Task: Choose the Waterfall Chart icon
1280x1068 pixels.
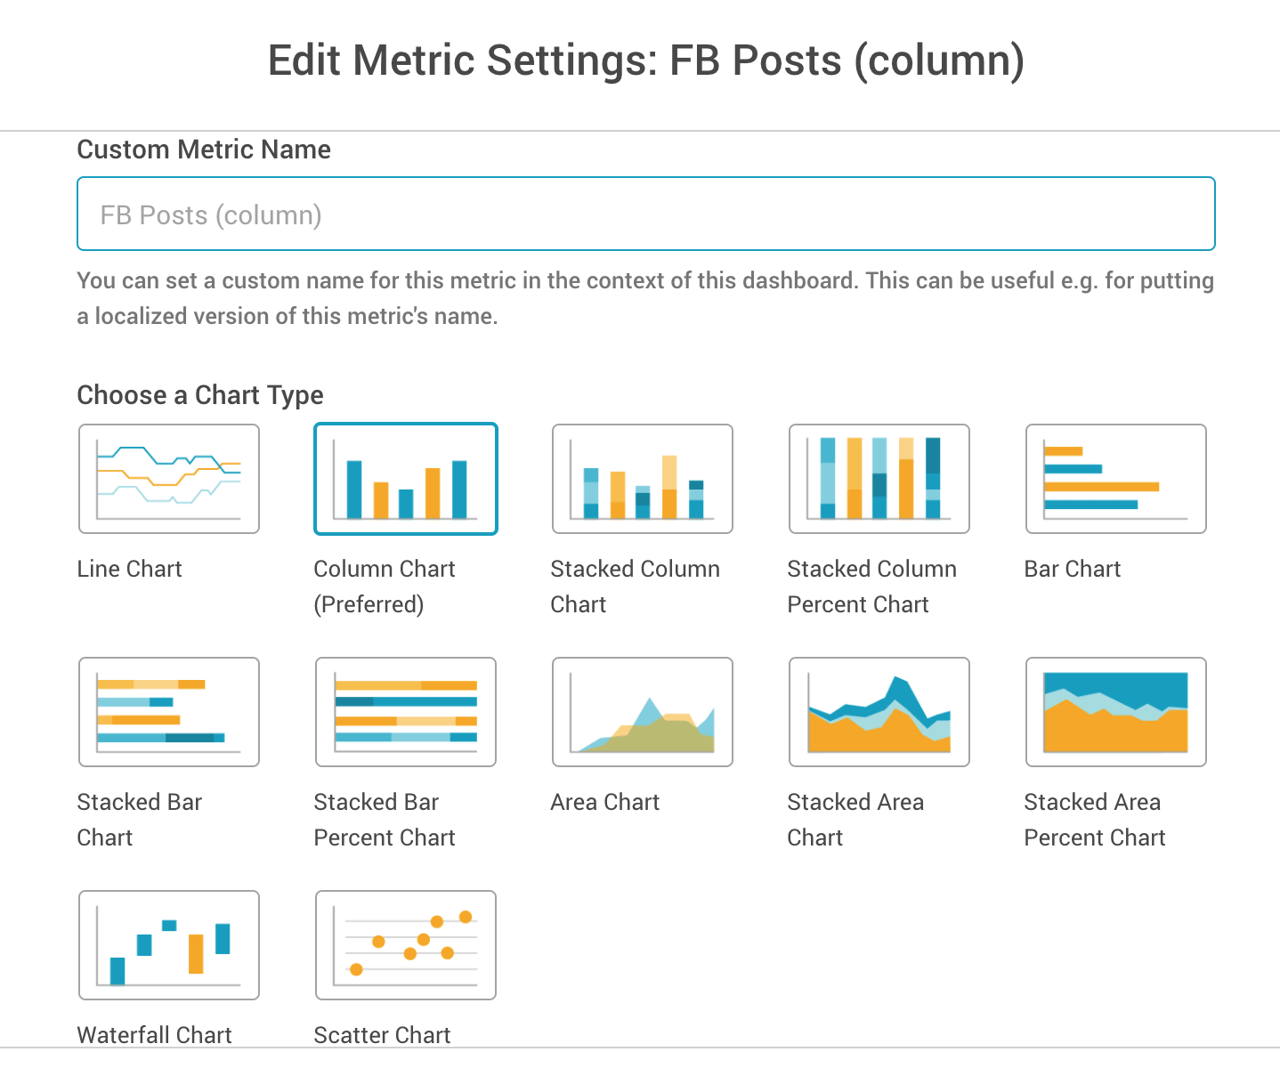Action: click(x=169, y=945)
